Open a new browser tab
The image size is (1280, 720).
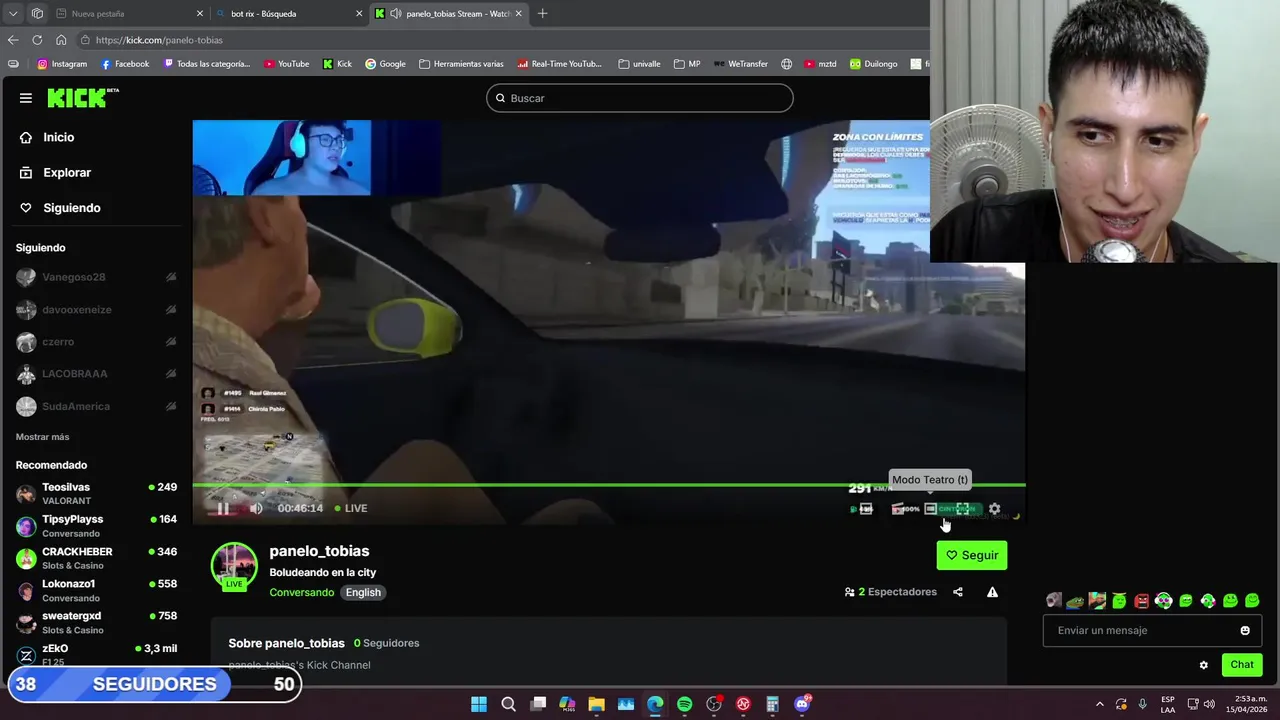click(x=542, y=14)
